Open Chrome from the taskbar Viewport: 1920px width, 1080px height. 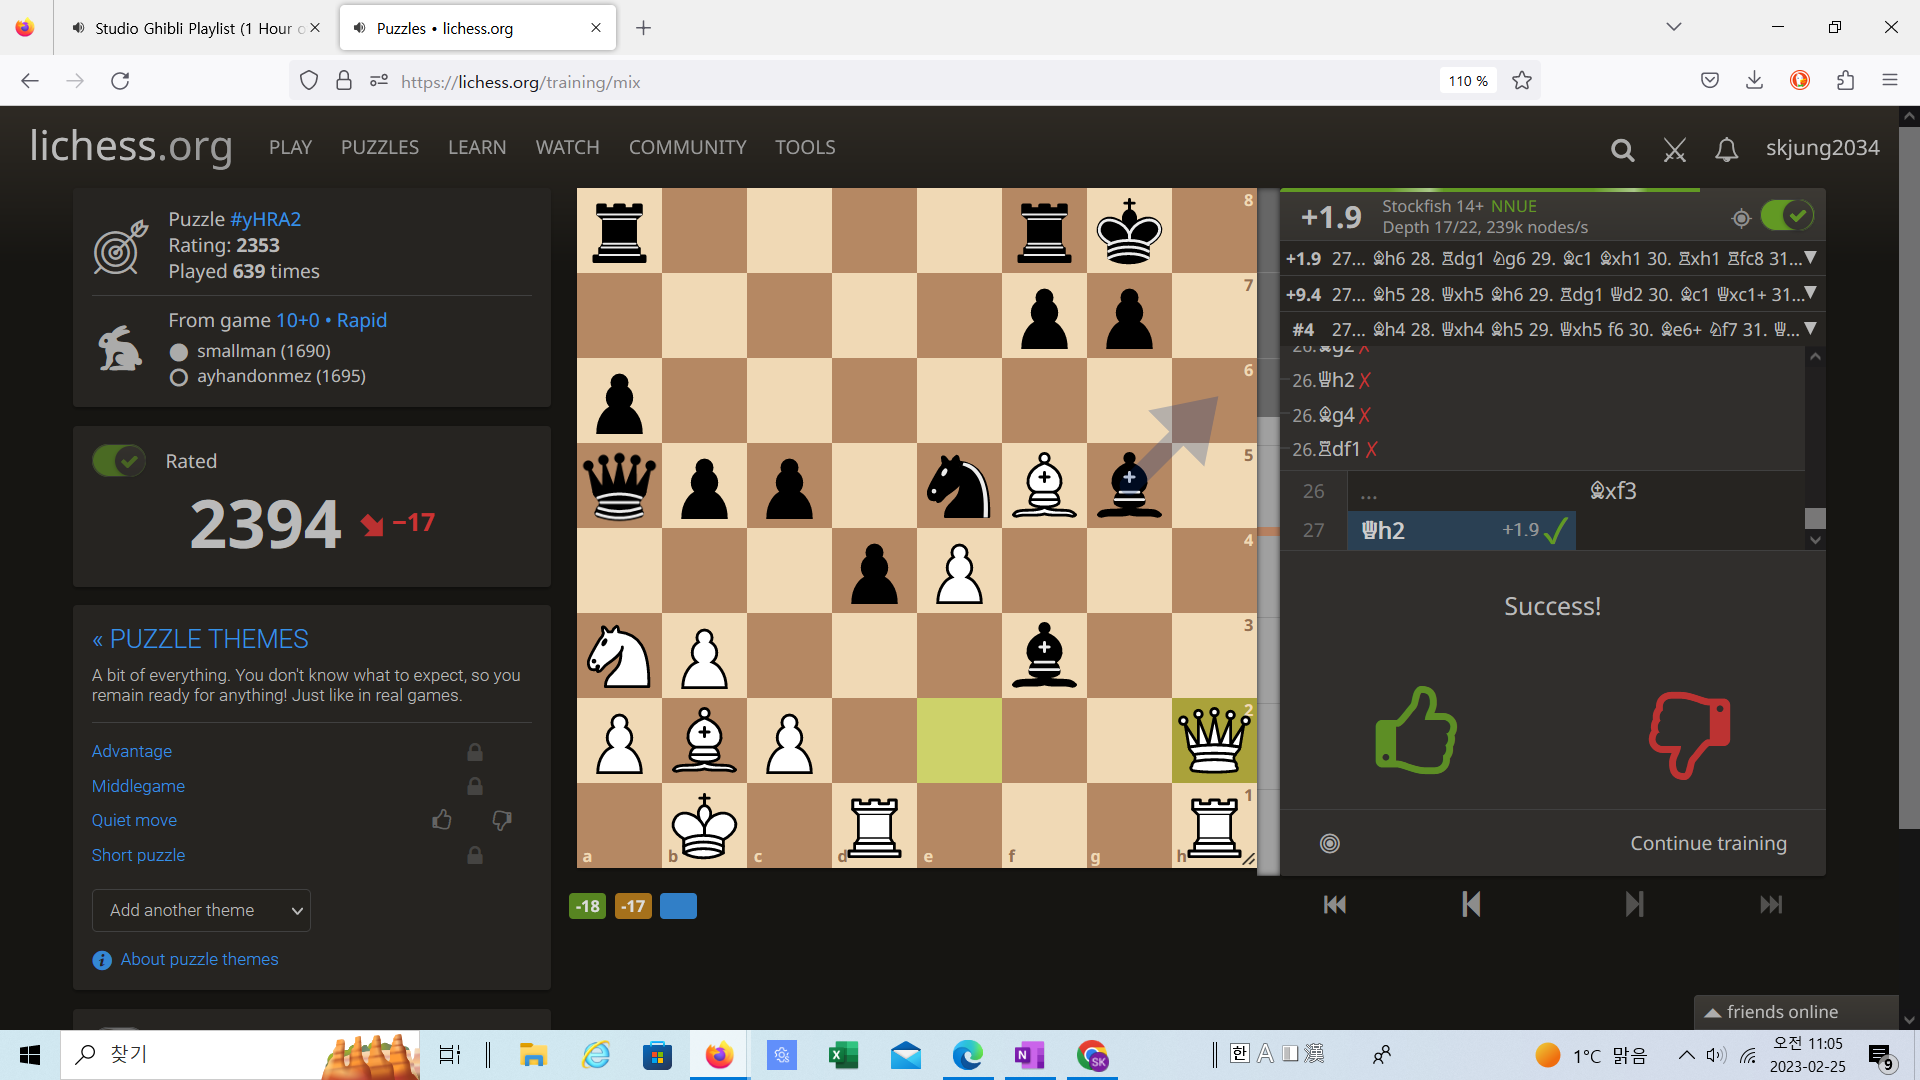click(1093, 1055)
